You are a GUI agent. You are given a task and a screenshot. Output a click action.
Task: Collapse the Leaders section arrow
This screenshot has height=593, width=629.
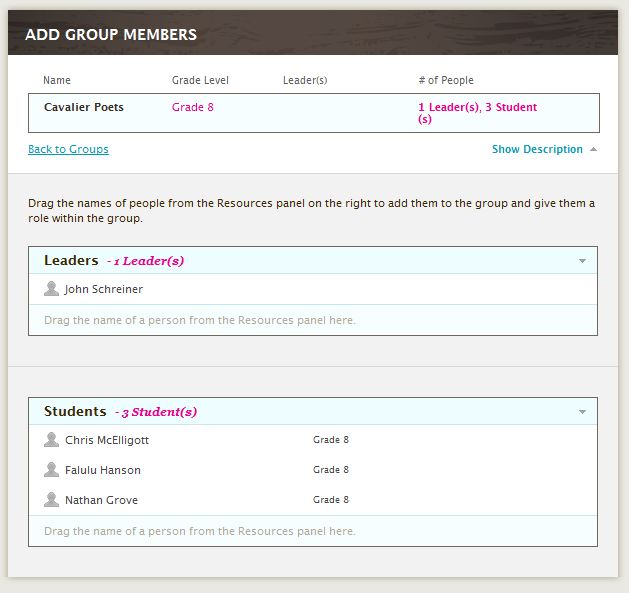582,261
